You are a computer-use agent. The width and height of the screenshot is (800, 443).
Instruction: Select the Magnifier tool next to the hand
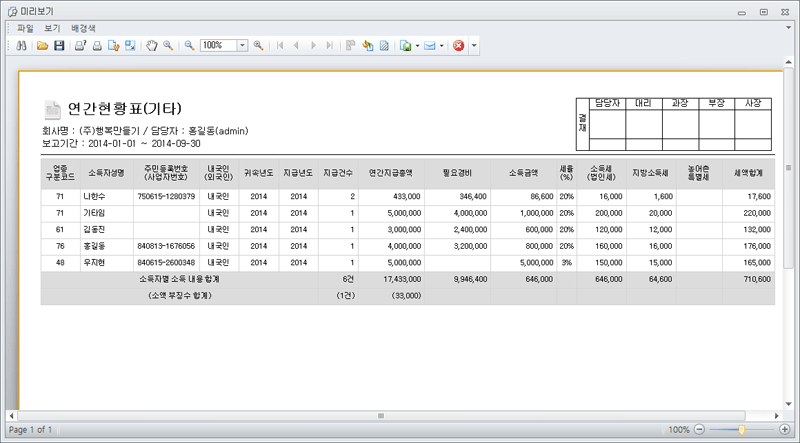pos(168,46)
